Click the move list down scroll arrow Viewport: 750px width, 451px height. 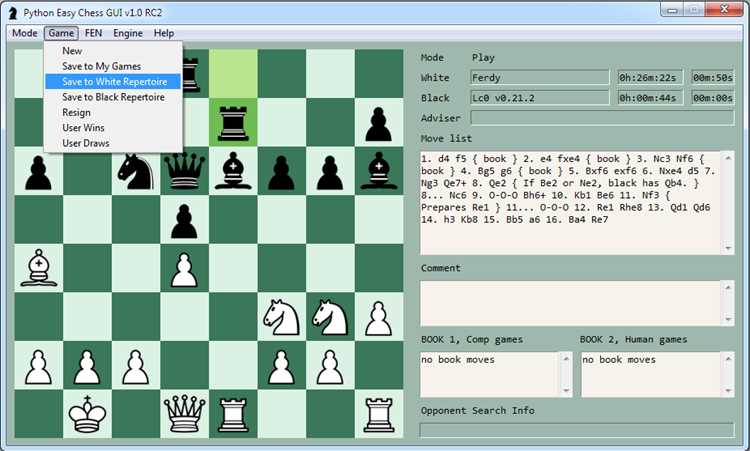point(728,248)
